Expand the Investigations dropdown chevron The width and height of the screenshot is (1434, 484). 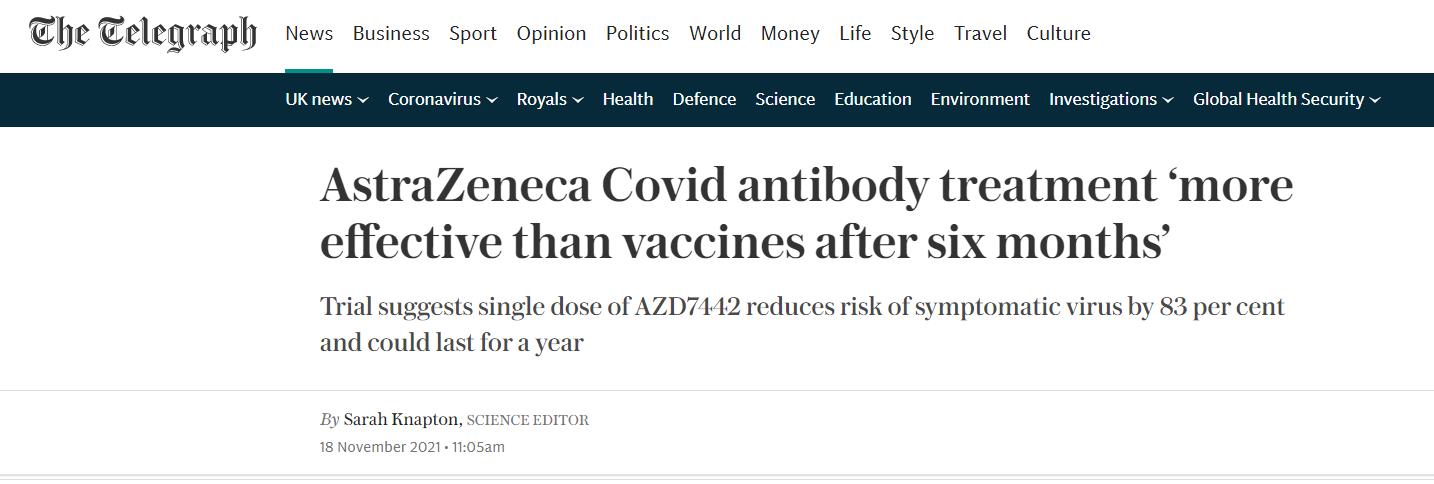pos(1168,100)
